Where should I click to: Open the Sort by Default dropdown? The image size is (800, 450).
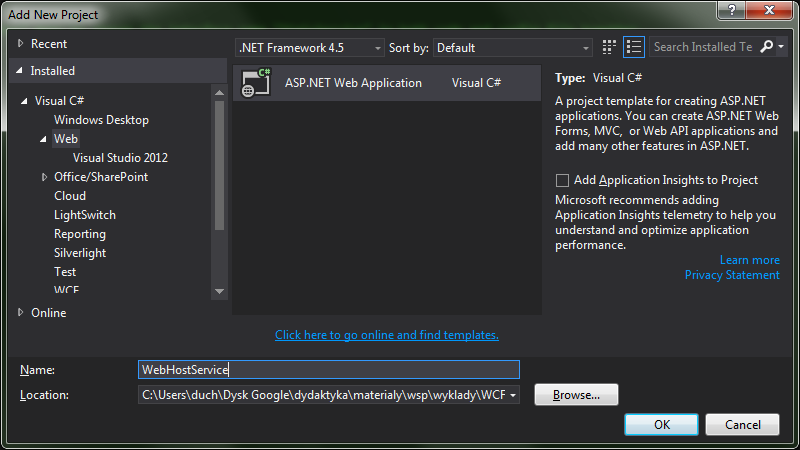512,47
